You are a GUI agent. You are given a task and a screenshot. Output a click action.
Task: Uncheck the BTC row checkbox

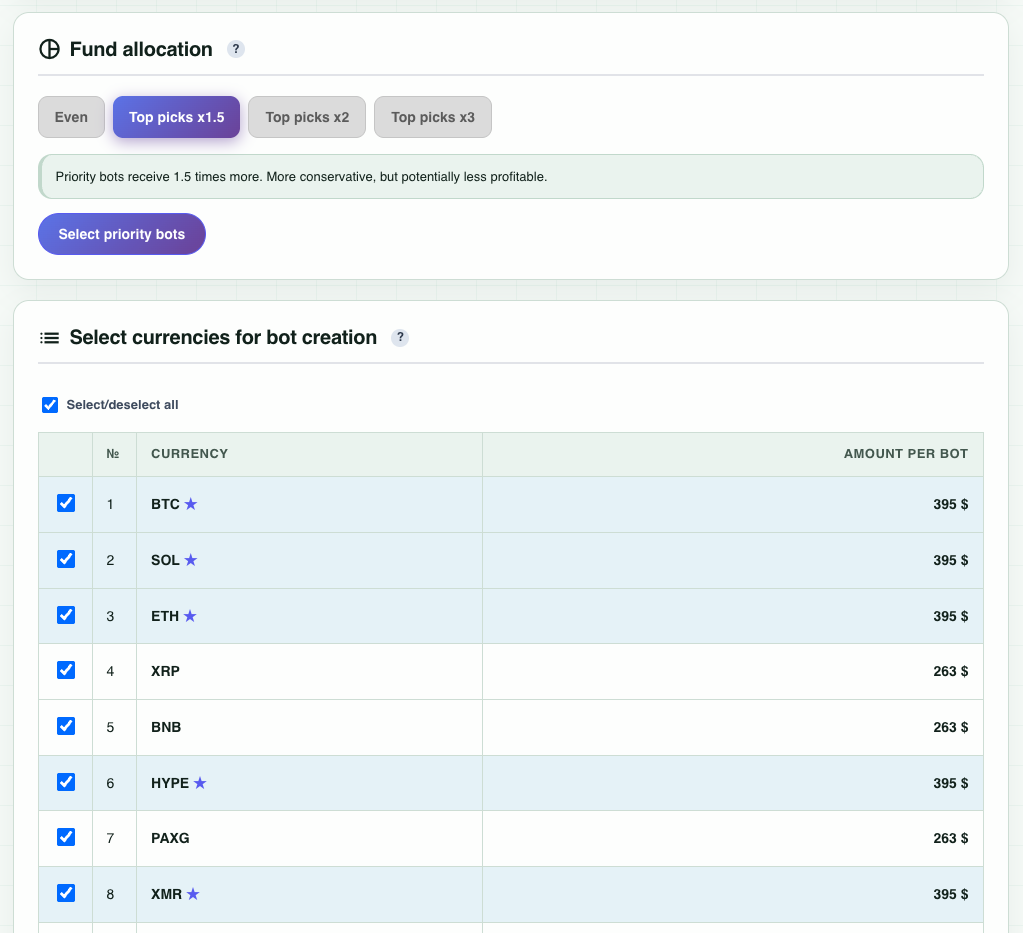coord(66,503)
